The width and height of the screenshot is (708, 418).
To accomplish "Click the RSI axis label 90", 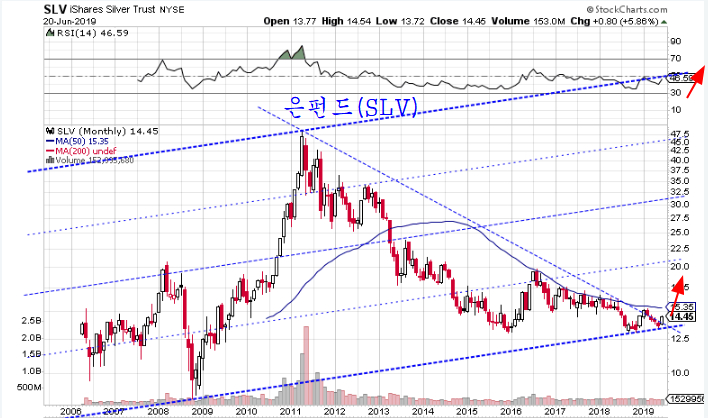I will tap(675, 41).
